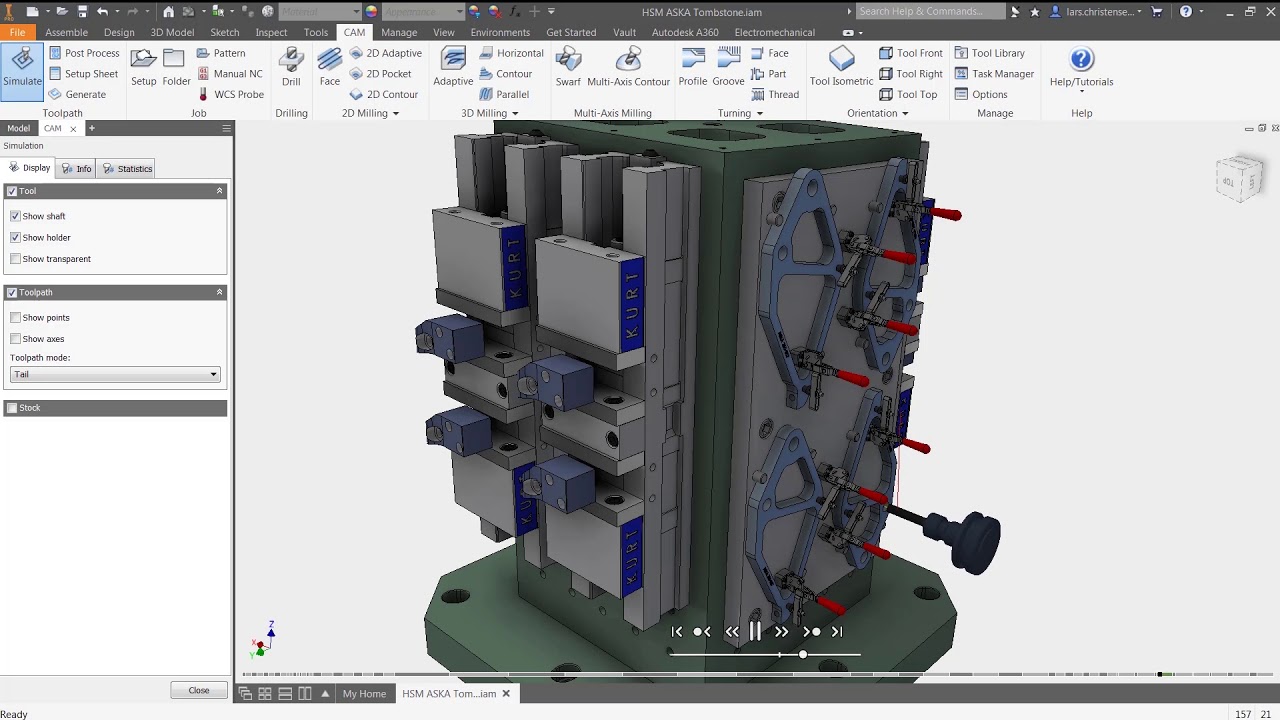Image resolution: width=1280 pixels, height=720 pixels.
Task: Pause the simulation playback
Action: click(x=755, y=631)
